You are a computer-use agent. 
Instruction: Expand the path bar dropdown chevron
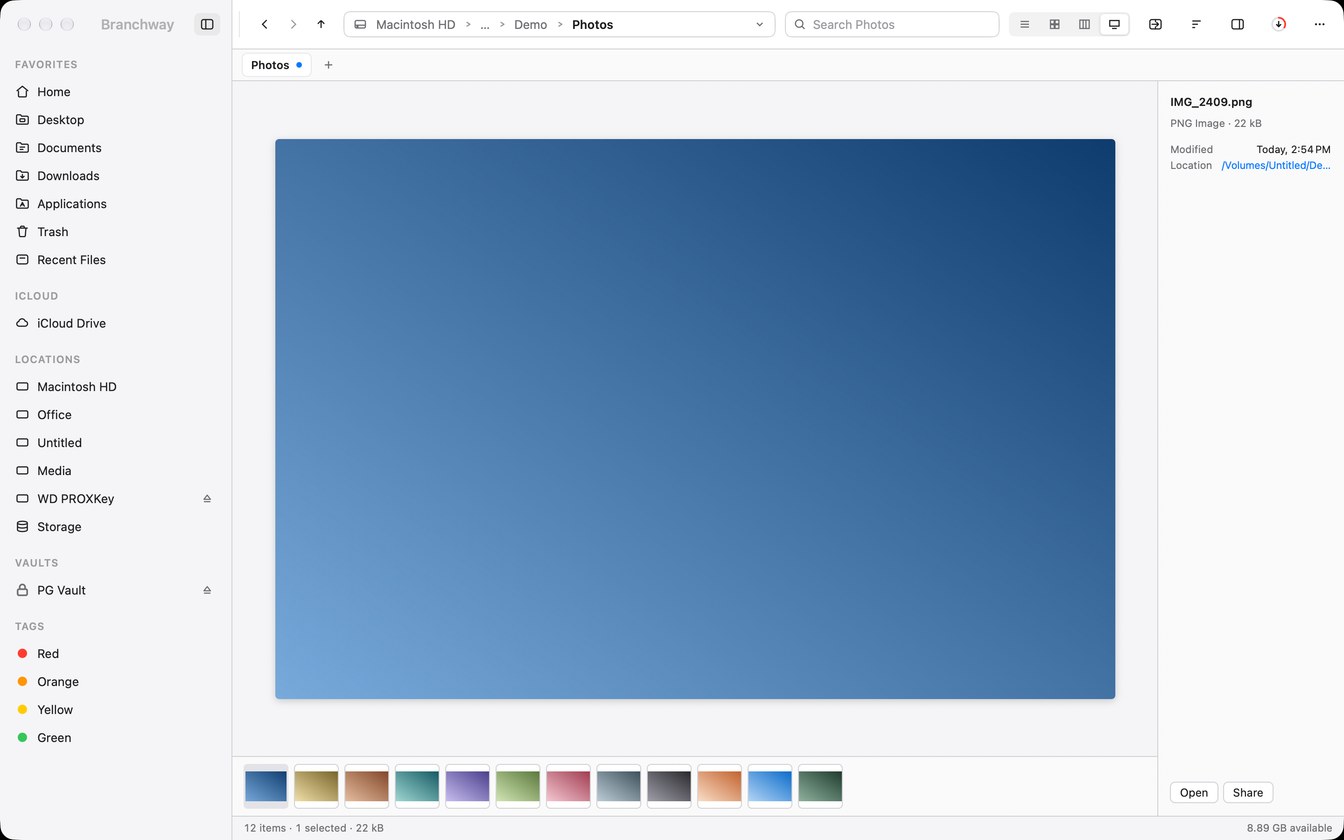(x=760, y=24)
